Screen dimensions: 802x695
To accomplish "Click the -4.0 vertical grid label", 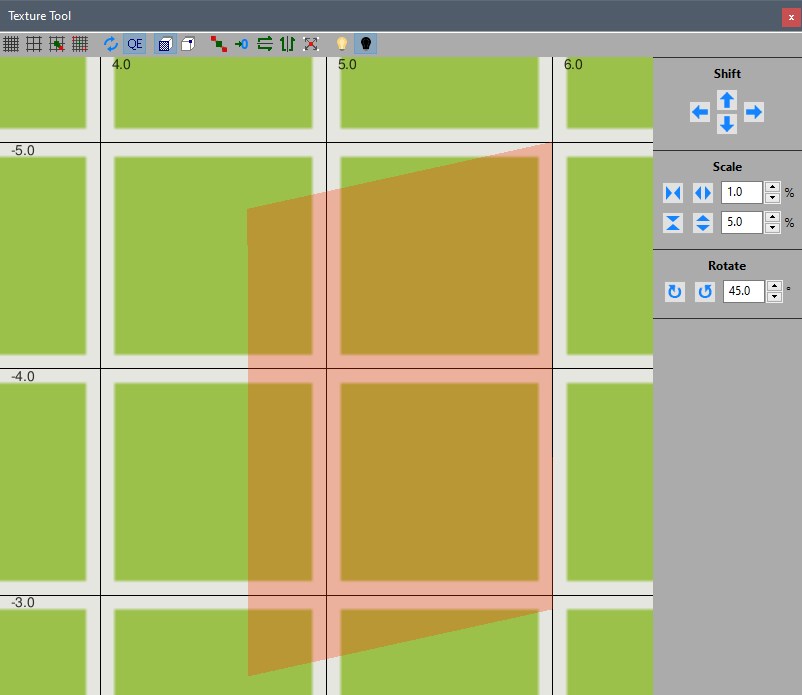I will [x=23, y=376].
